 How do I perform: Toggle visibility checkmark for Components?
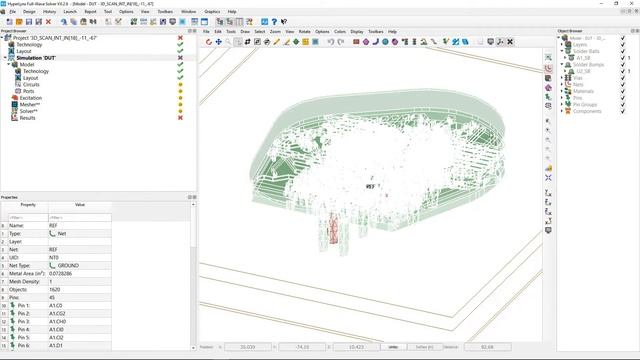point(623,111)
